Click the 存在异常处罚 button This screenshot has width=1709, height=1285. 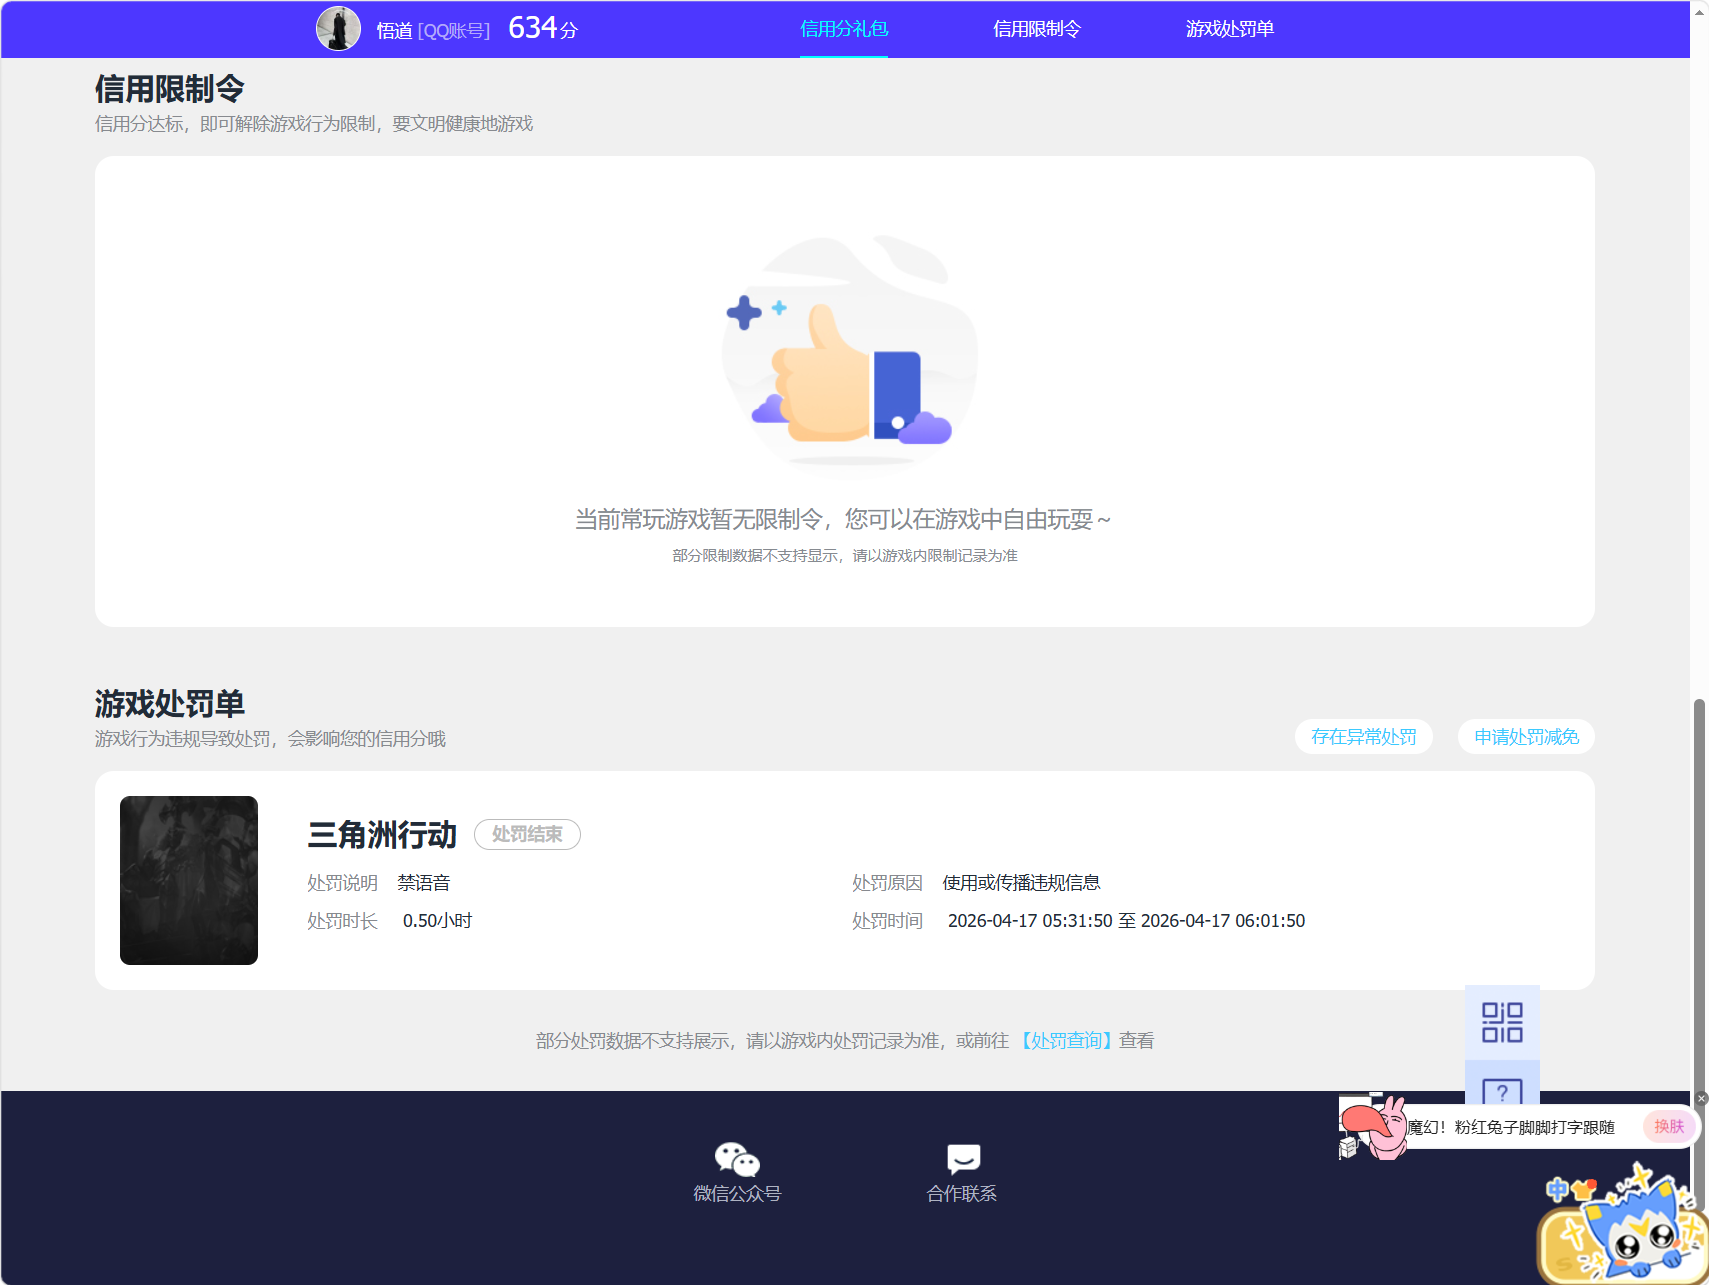pos(1364,737)
